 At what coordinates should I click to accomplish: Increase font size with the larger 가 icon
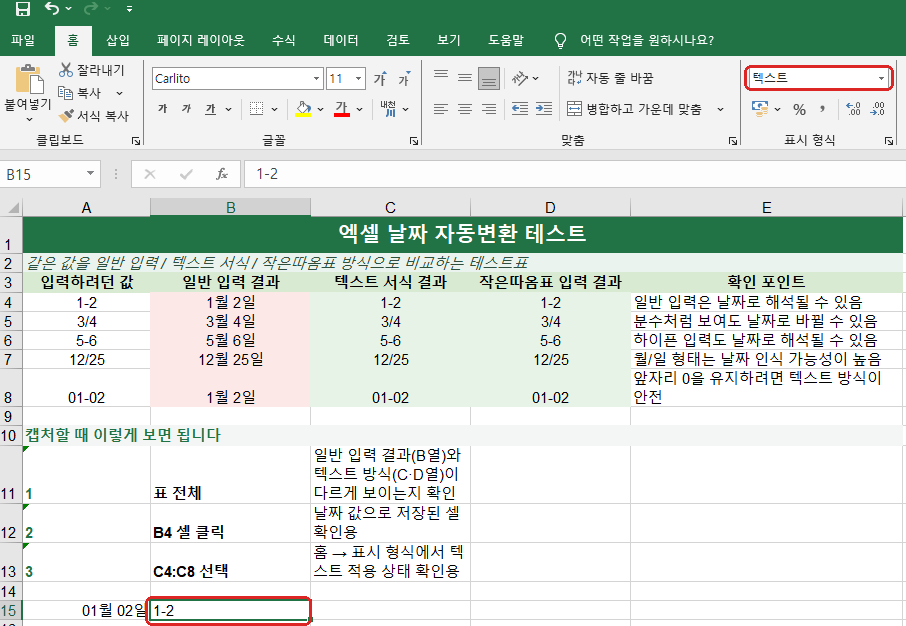[380, 79]
